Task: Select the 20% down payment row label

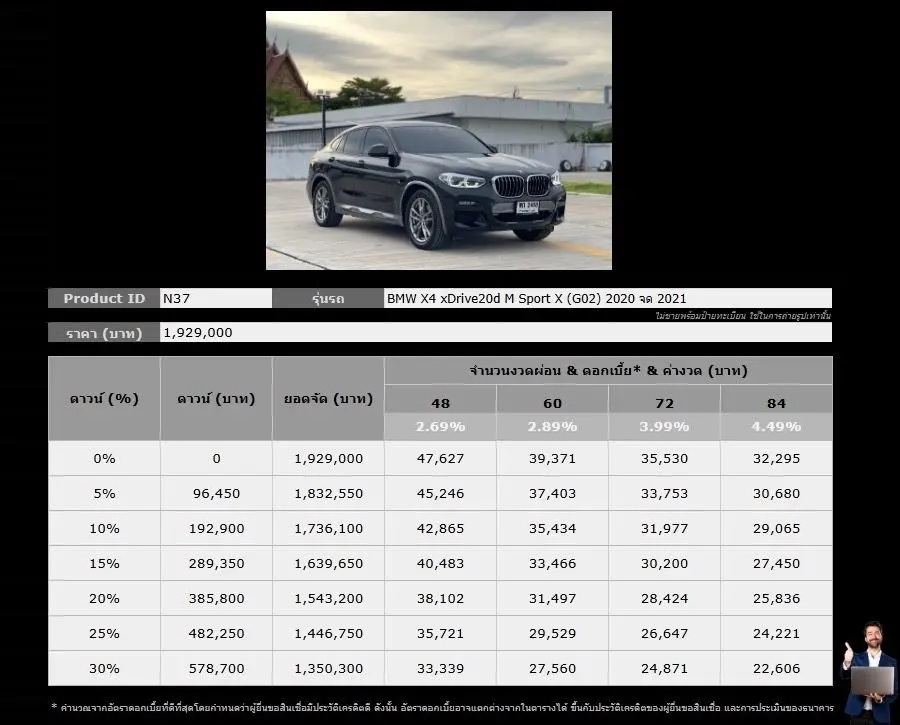Action: click(104, 598)
